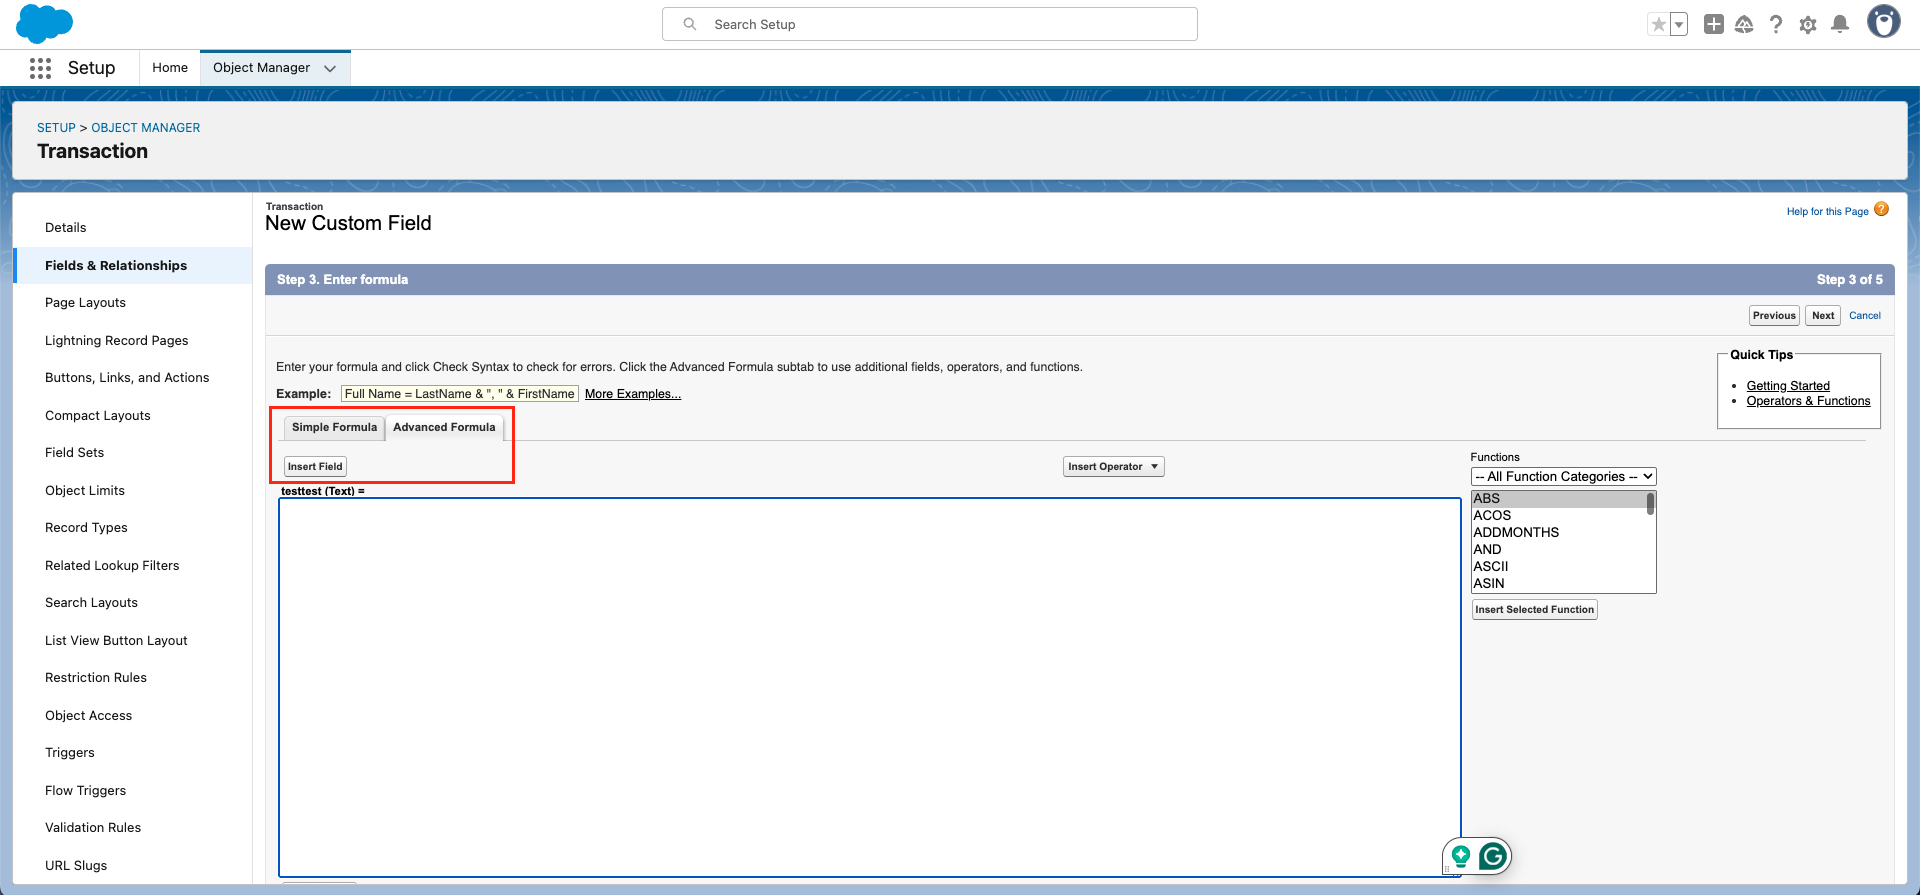Click the search magnifier icon
Screen dimensions: 1920x895
point(690,24)
